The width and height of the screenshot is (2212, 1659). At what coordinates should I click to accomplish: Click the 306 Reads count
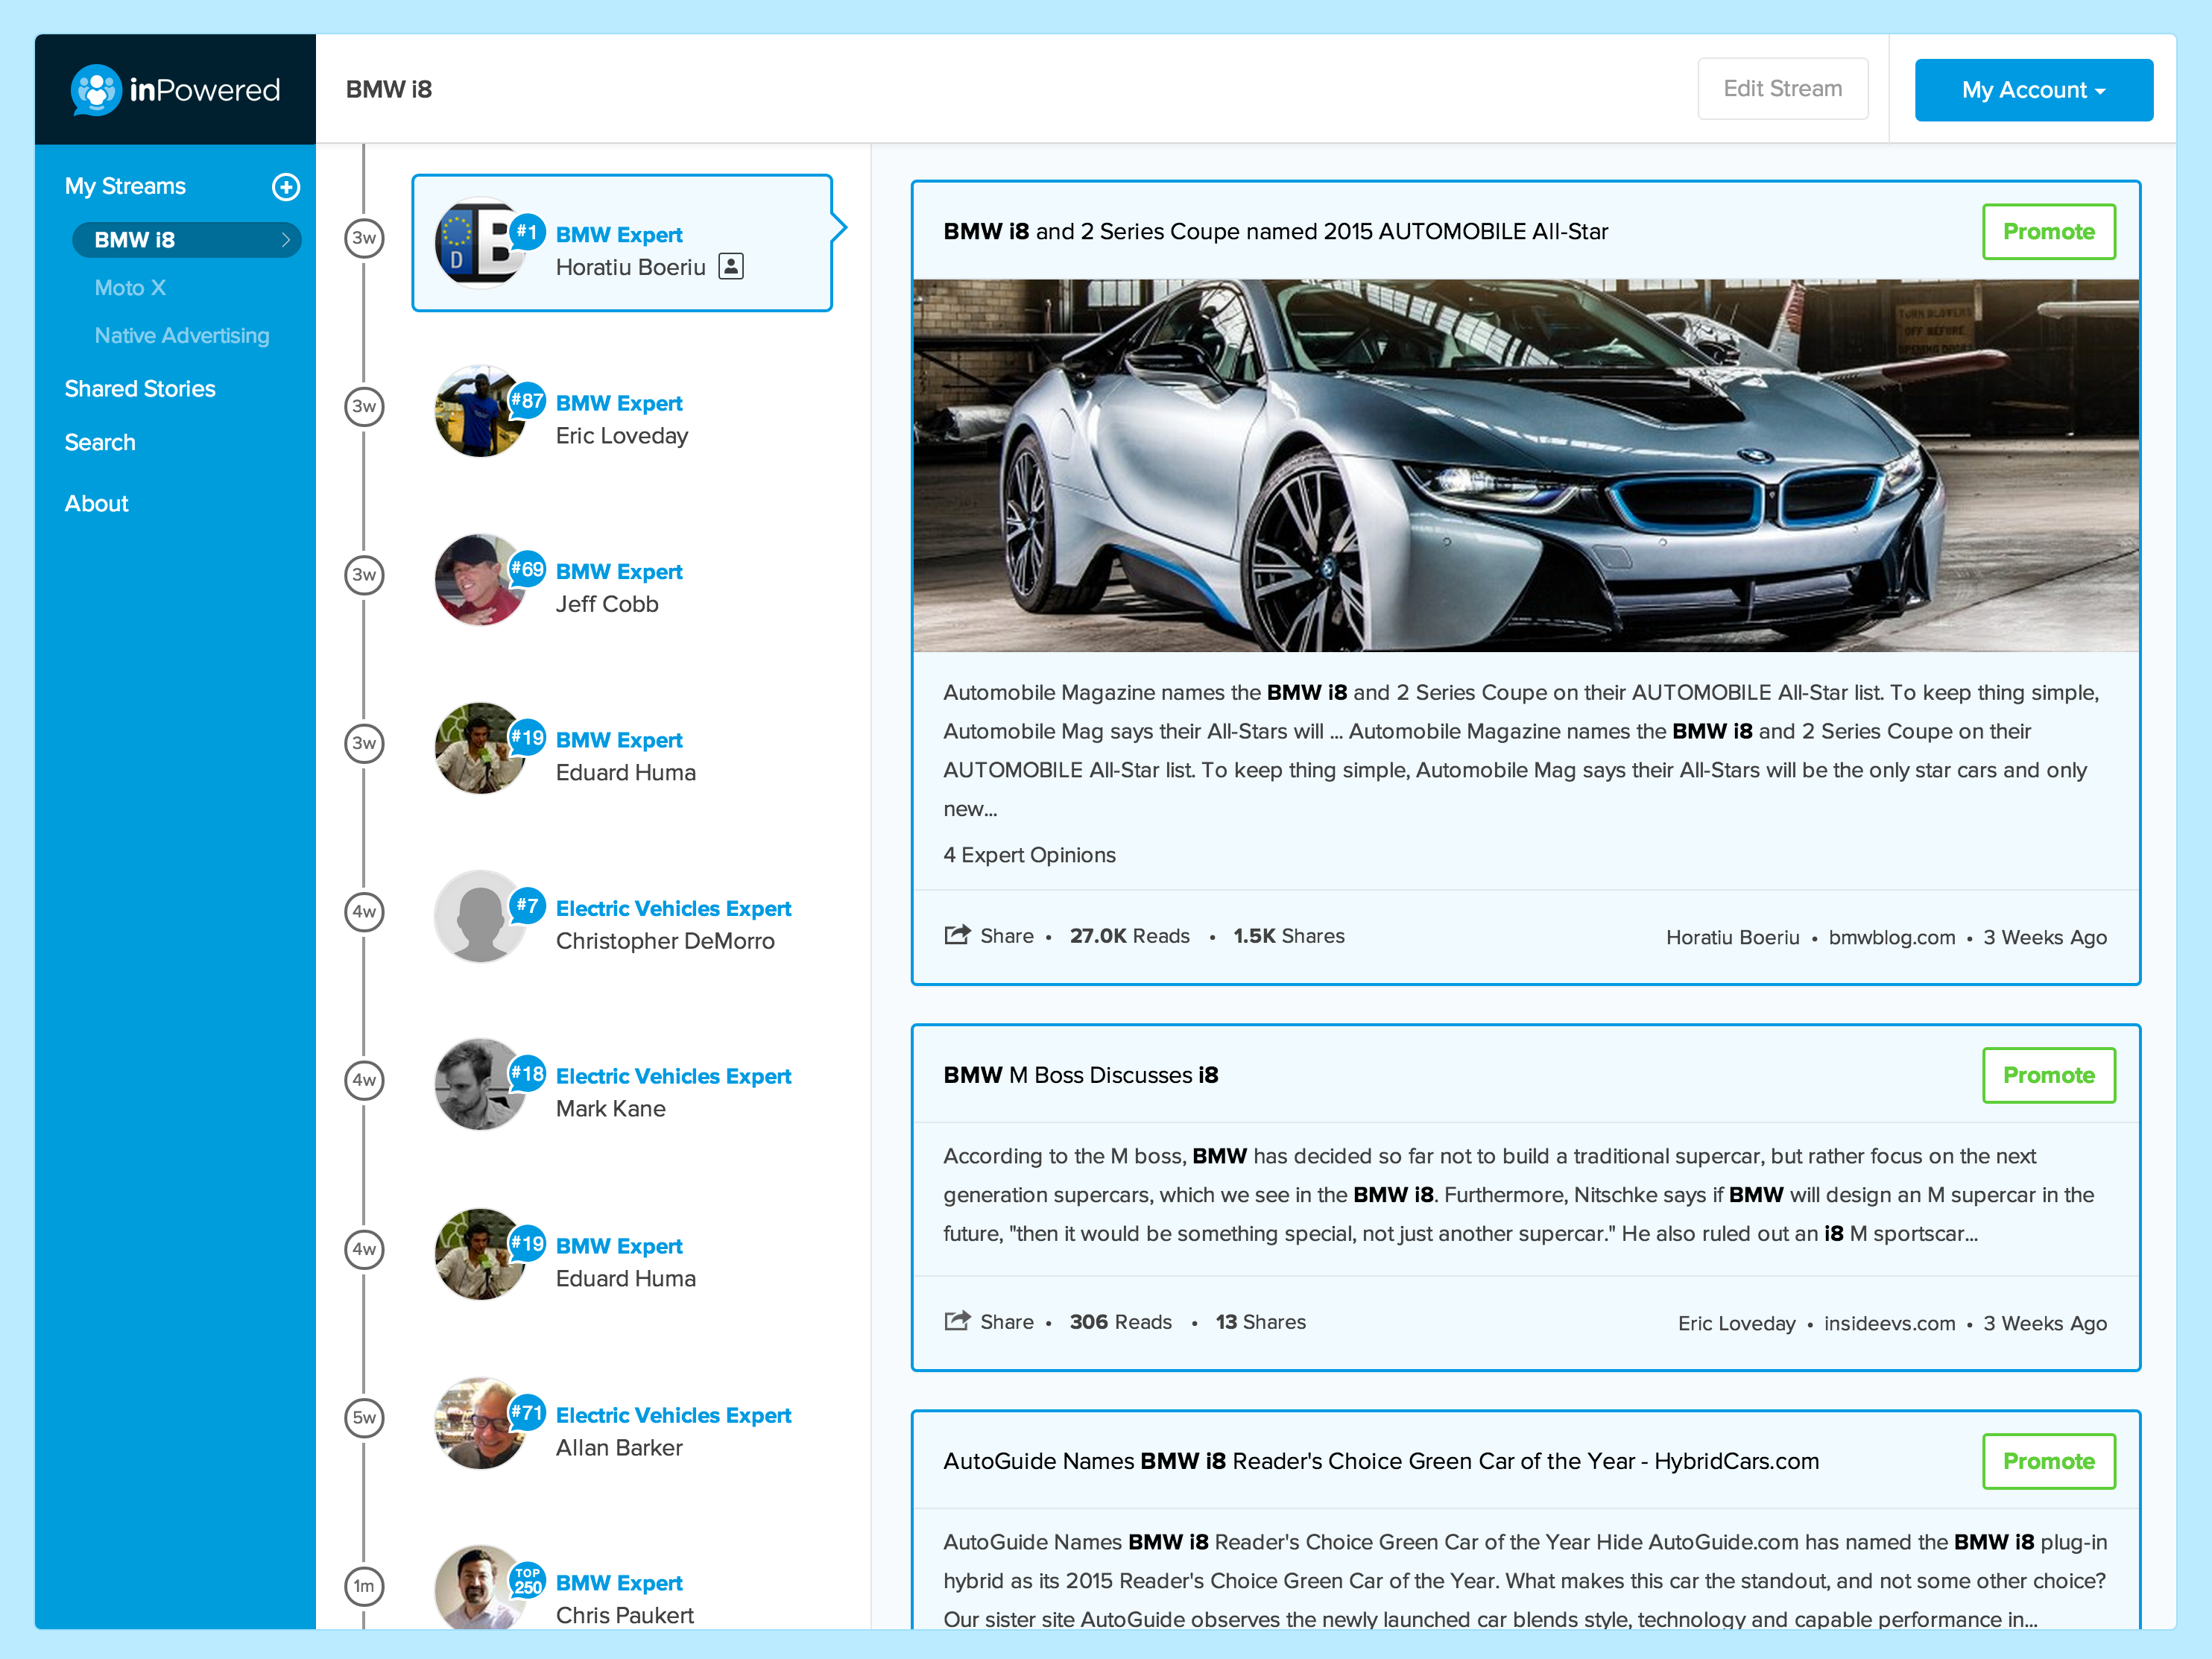(x=1120, y=1322)
